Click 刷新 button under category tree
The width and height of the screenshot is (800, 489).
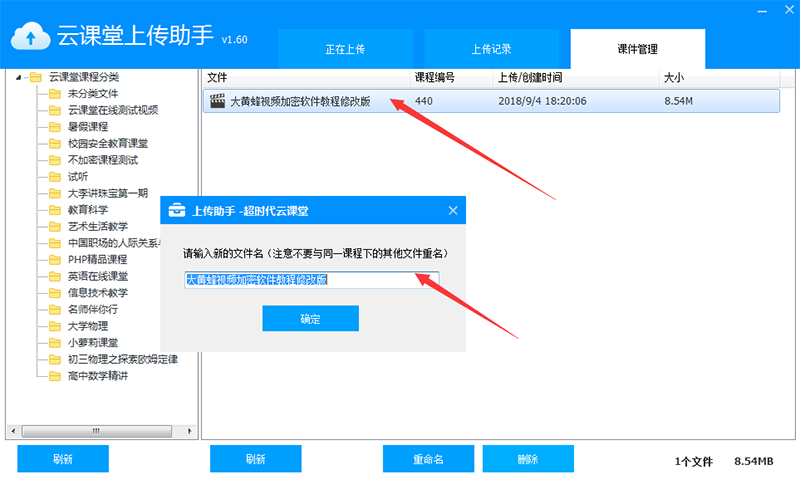click(x=63, y=459)
